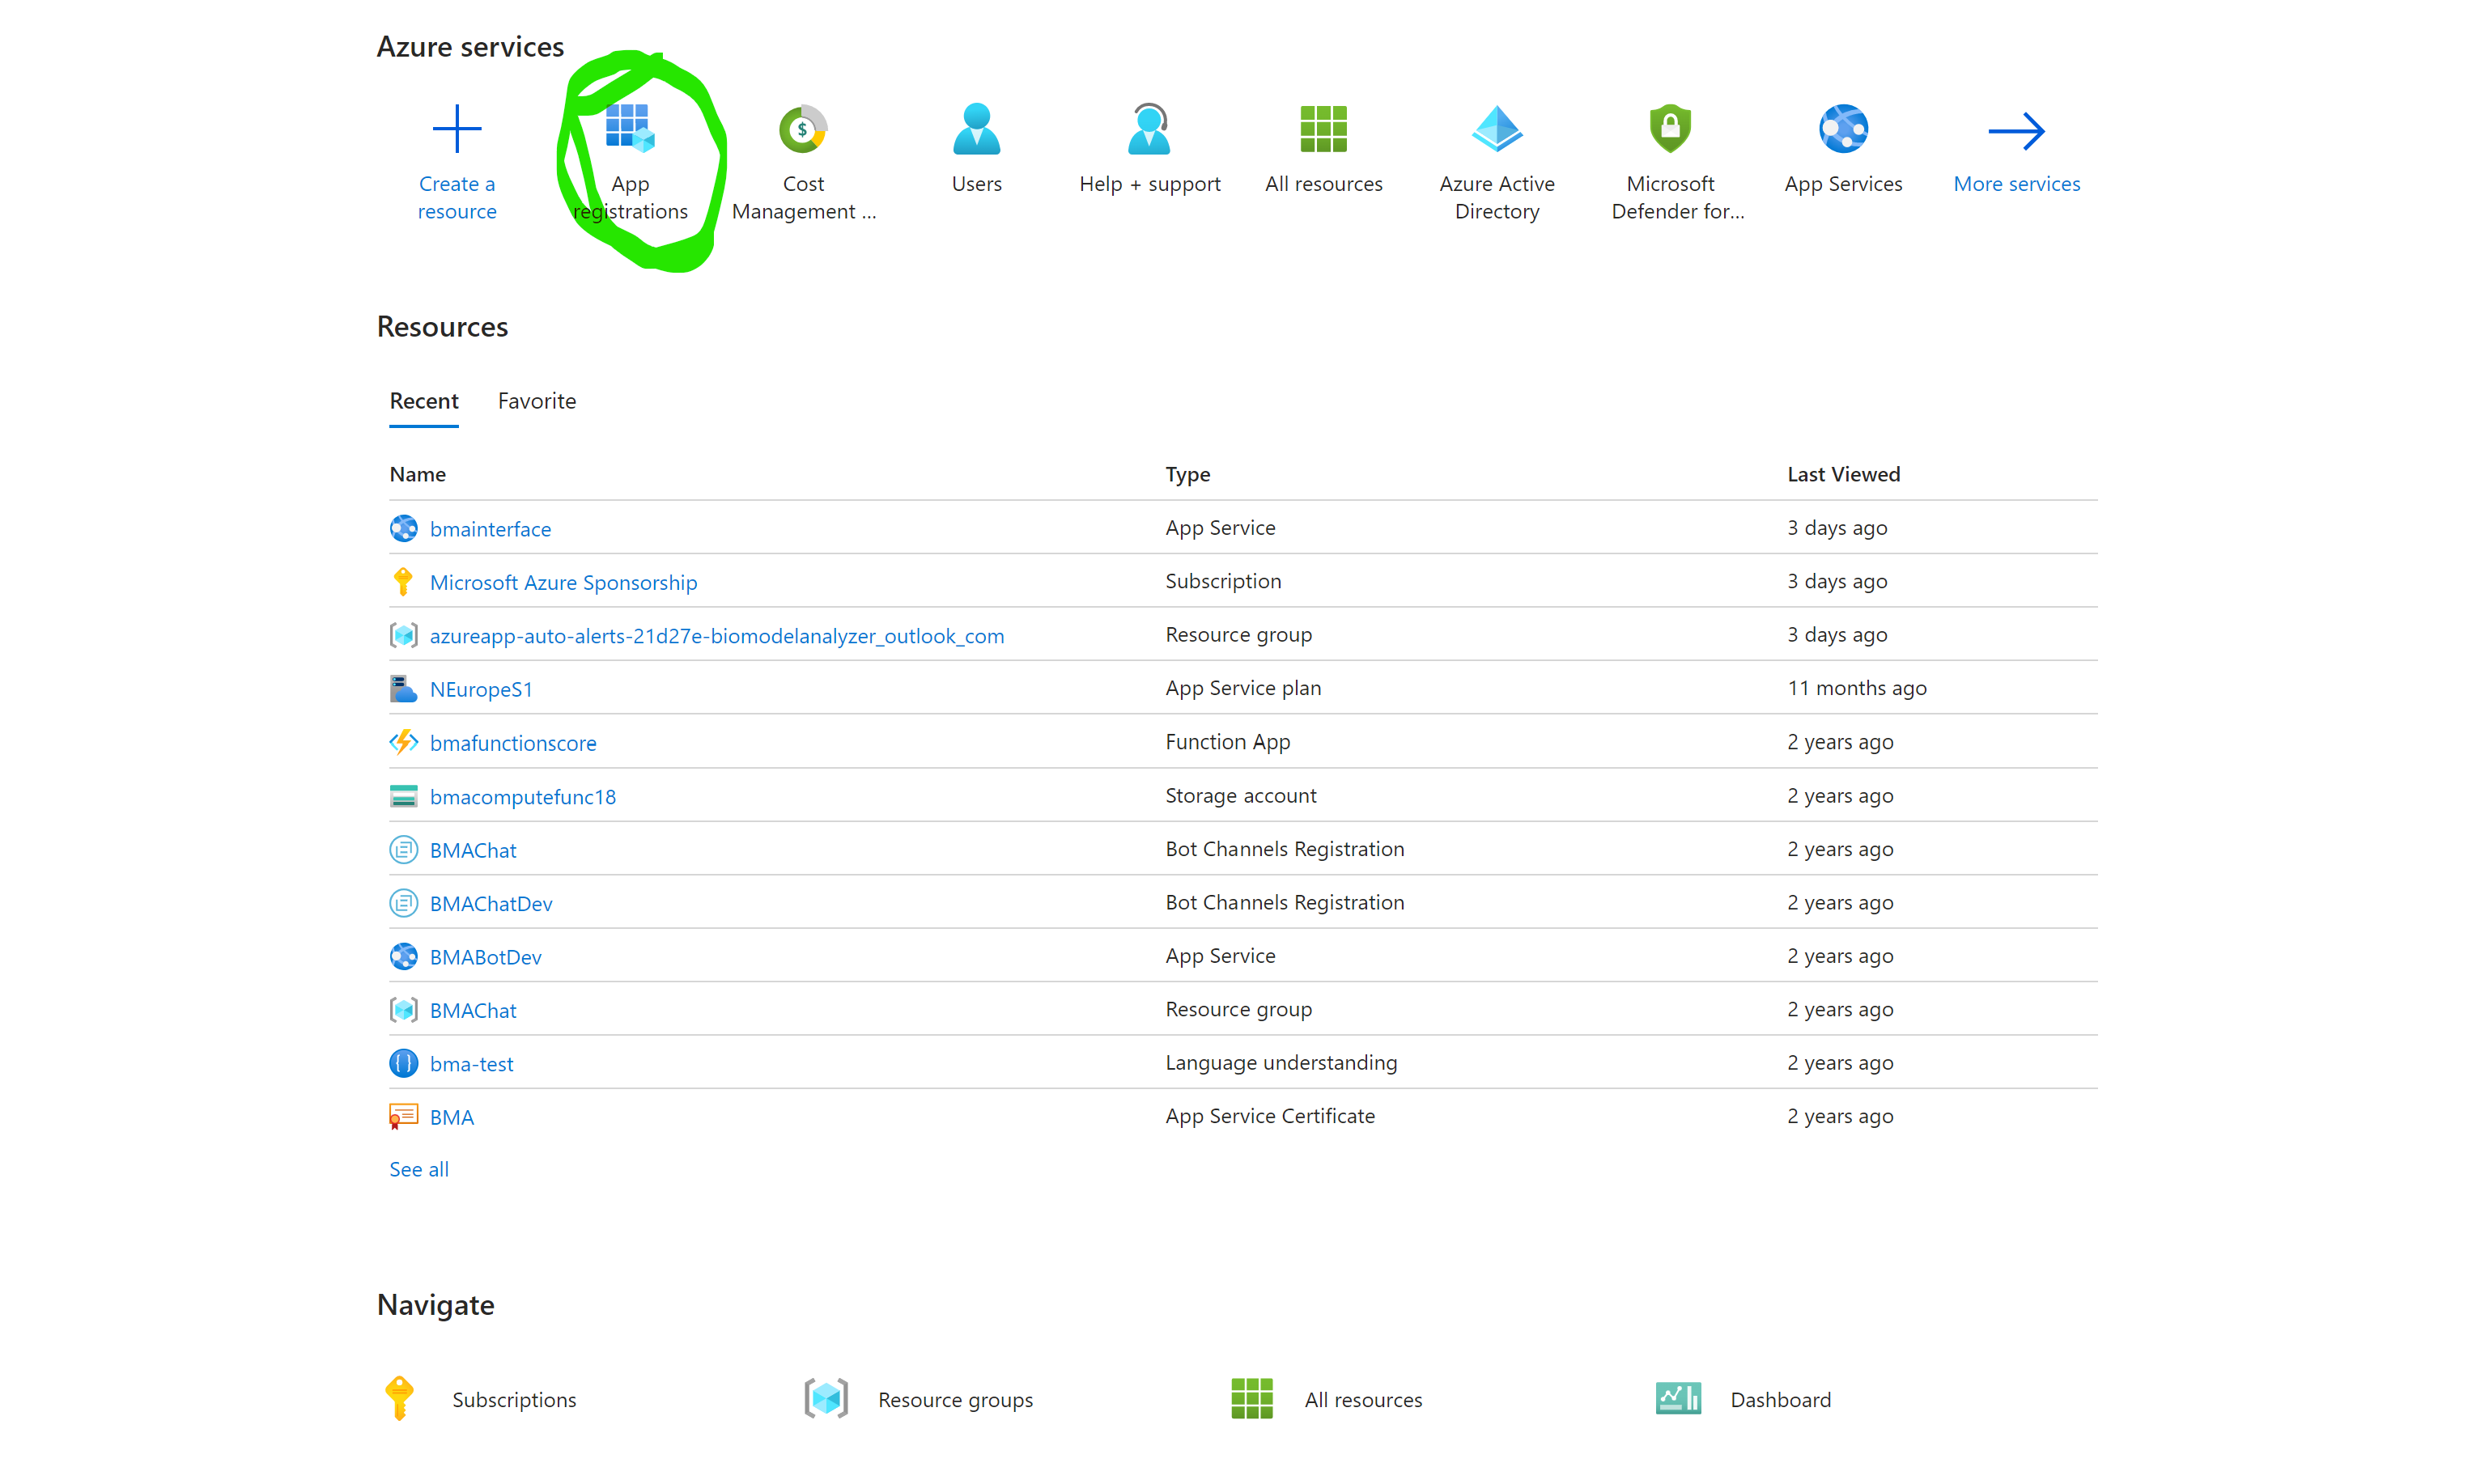This screenshot has width=2472, height=1484.
Task: Open Microsoft Azure Sponsorship subscription link
Action: coord(563,582)
